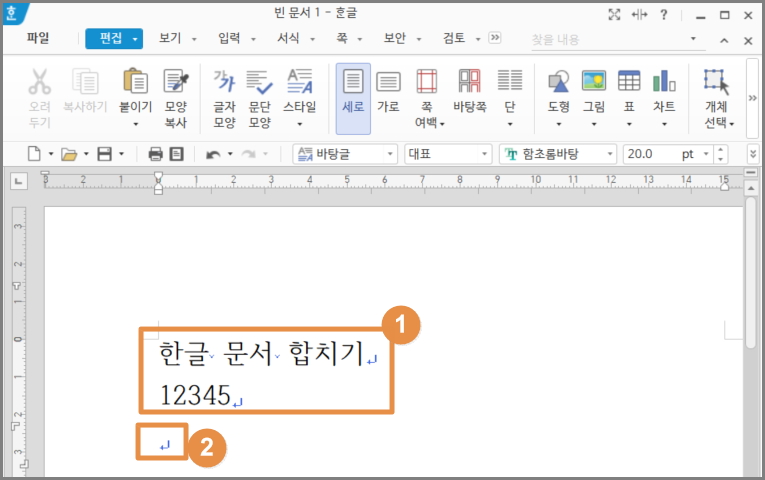Click the new document icon
Viewport: 765px width, 480px height.
(x=34, y=154)
